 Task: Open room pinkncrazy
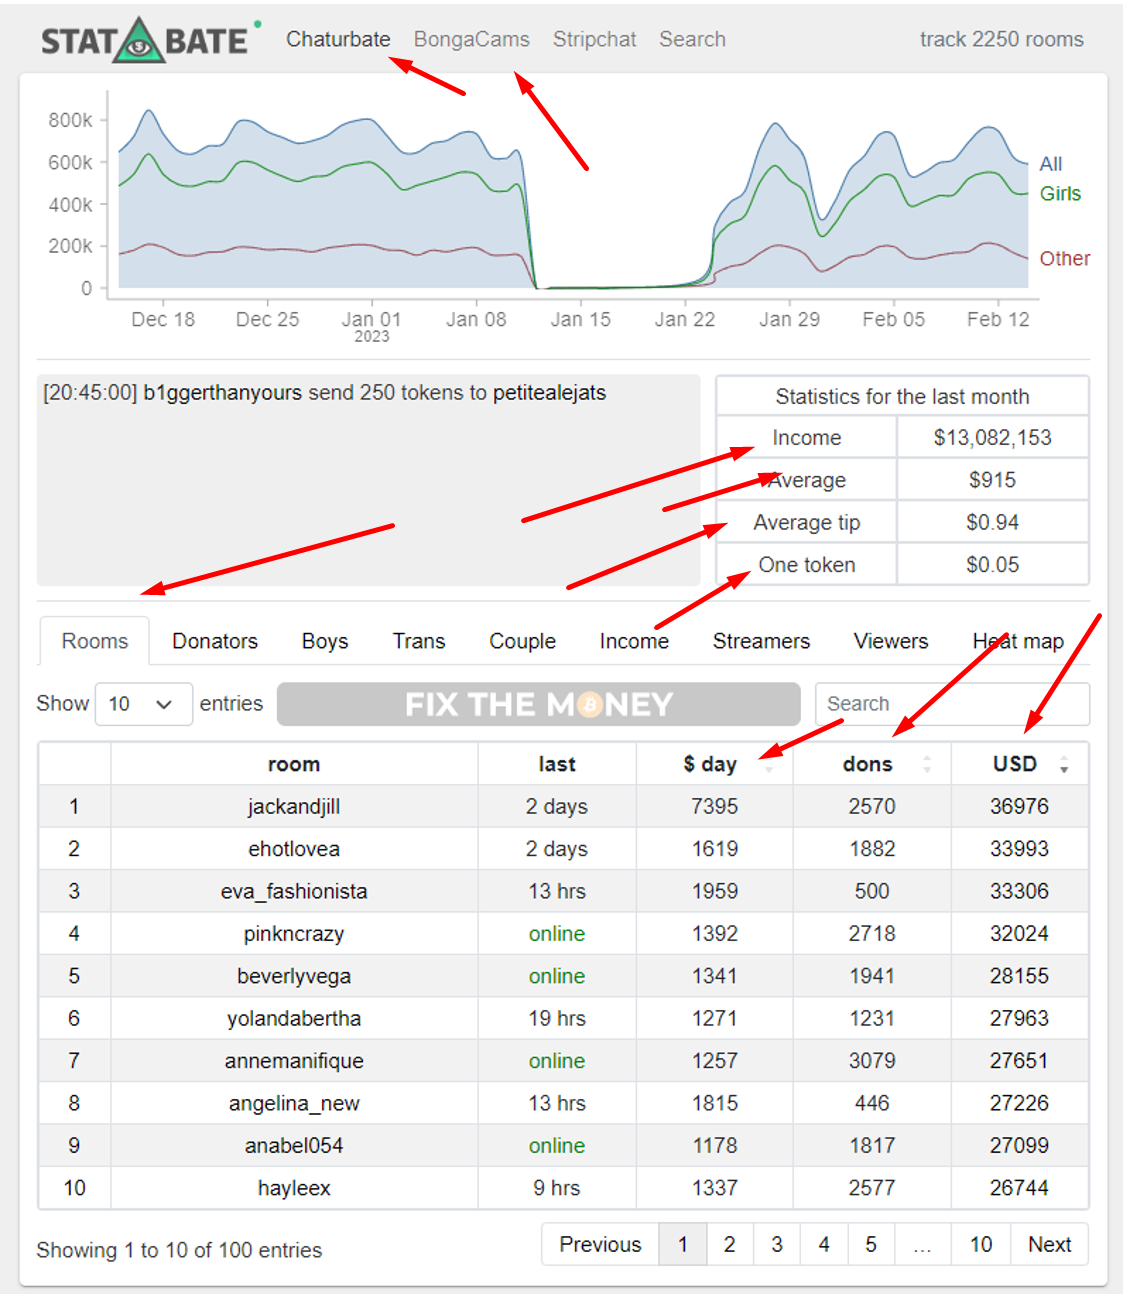click(294, 934)
